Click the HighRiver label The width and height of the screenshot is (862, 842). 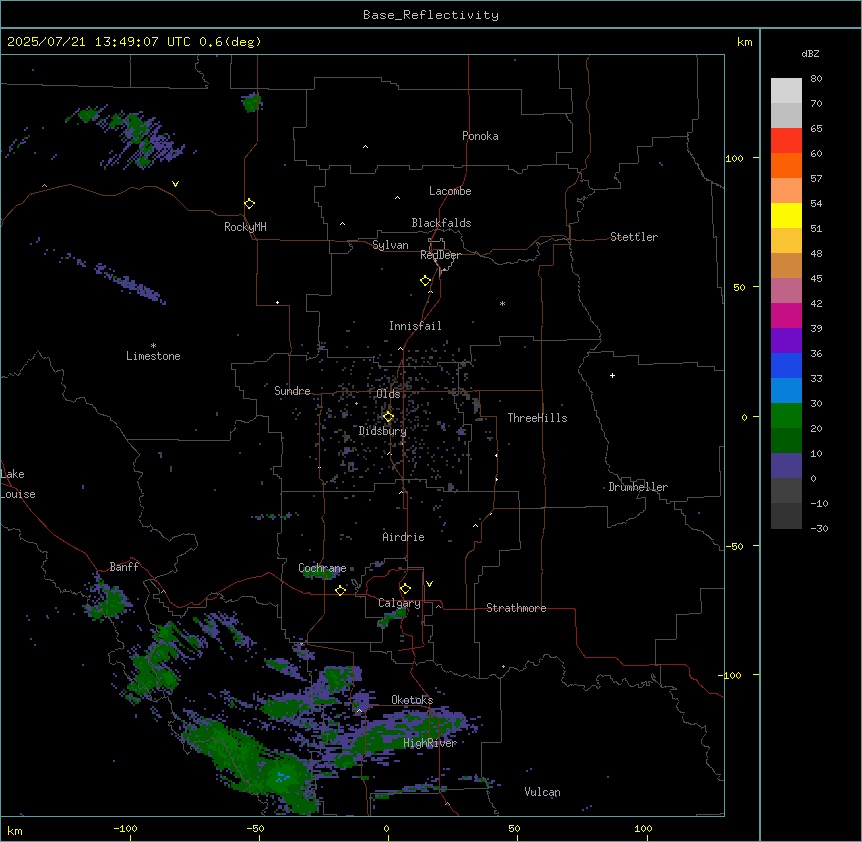430,743
